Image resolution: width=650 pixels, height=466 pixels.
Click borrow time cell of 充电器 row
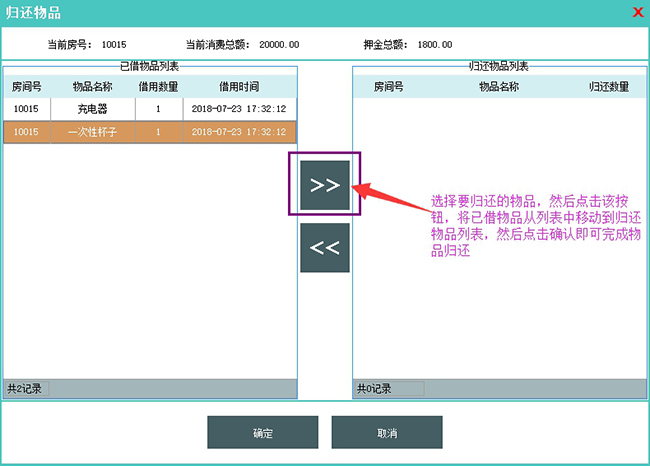[x=238, y=108]
